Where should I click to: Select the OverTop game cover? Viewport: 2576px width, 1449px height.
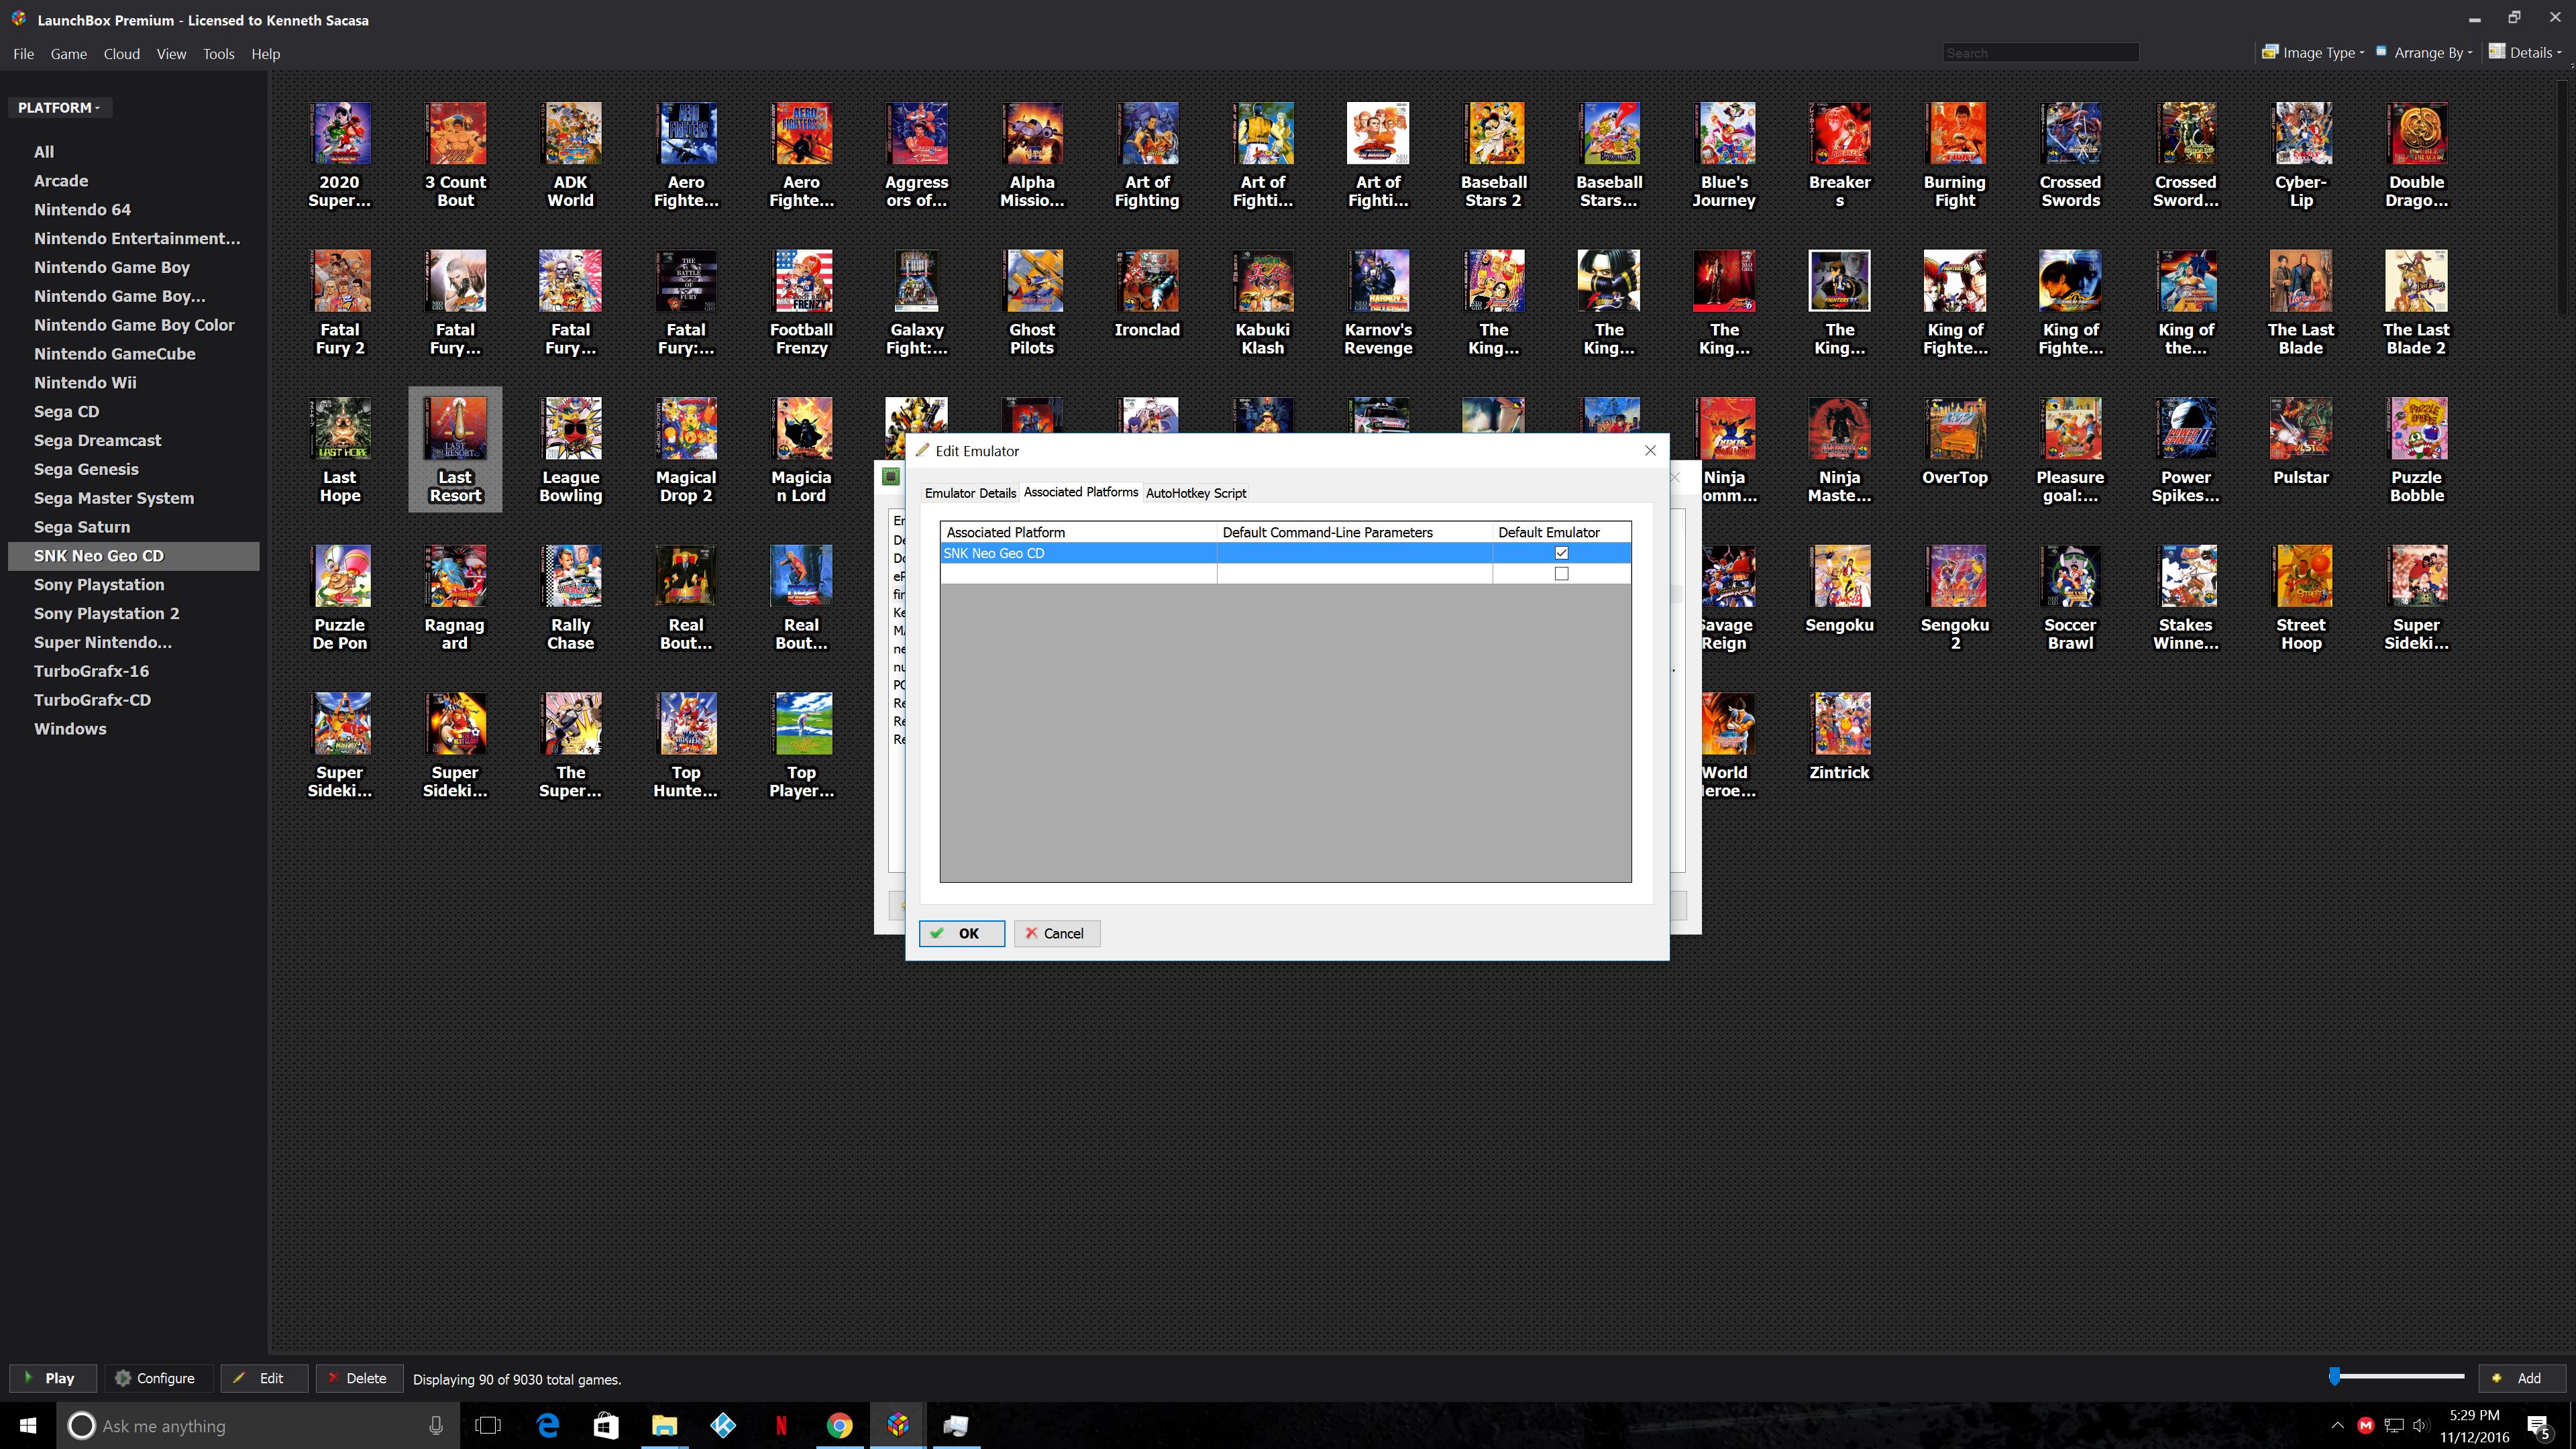point(1955,428)
